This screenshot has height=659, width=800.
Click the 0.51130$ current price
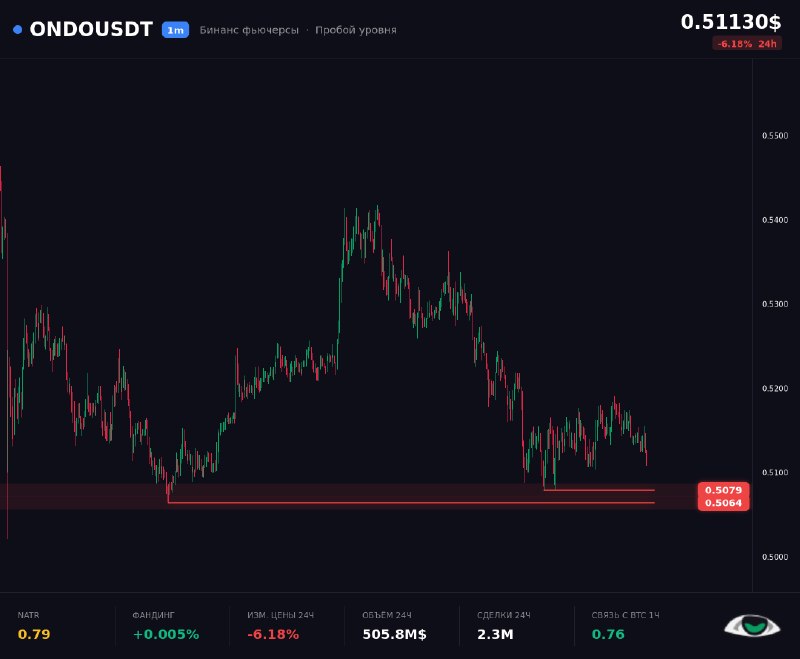pyautogui.click(x=731, y=22)
